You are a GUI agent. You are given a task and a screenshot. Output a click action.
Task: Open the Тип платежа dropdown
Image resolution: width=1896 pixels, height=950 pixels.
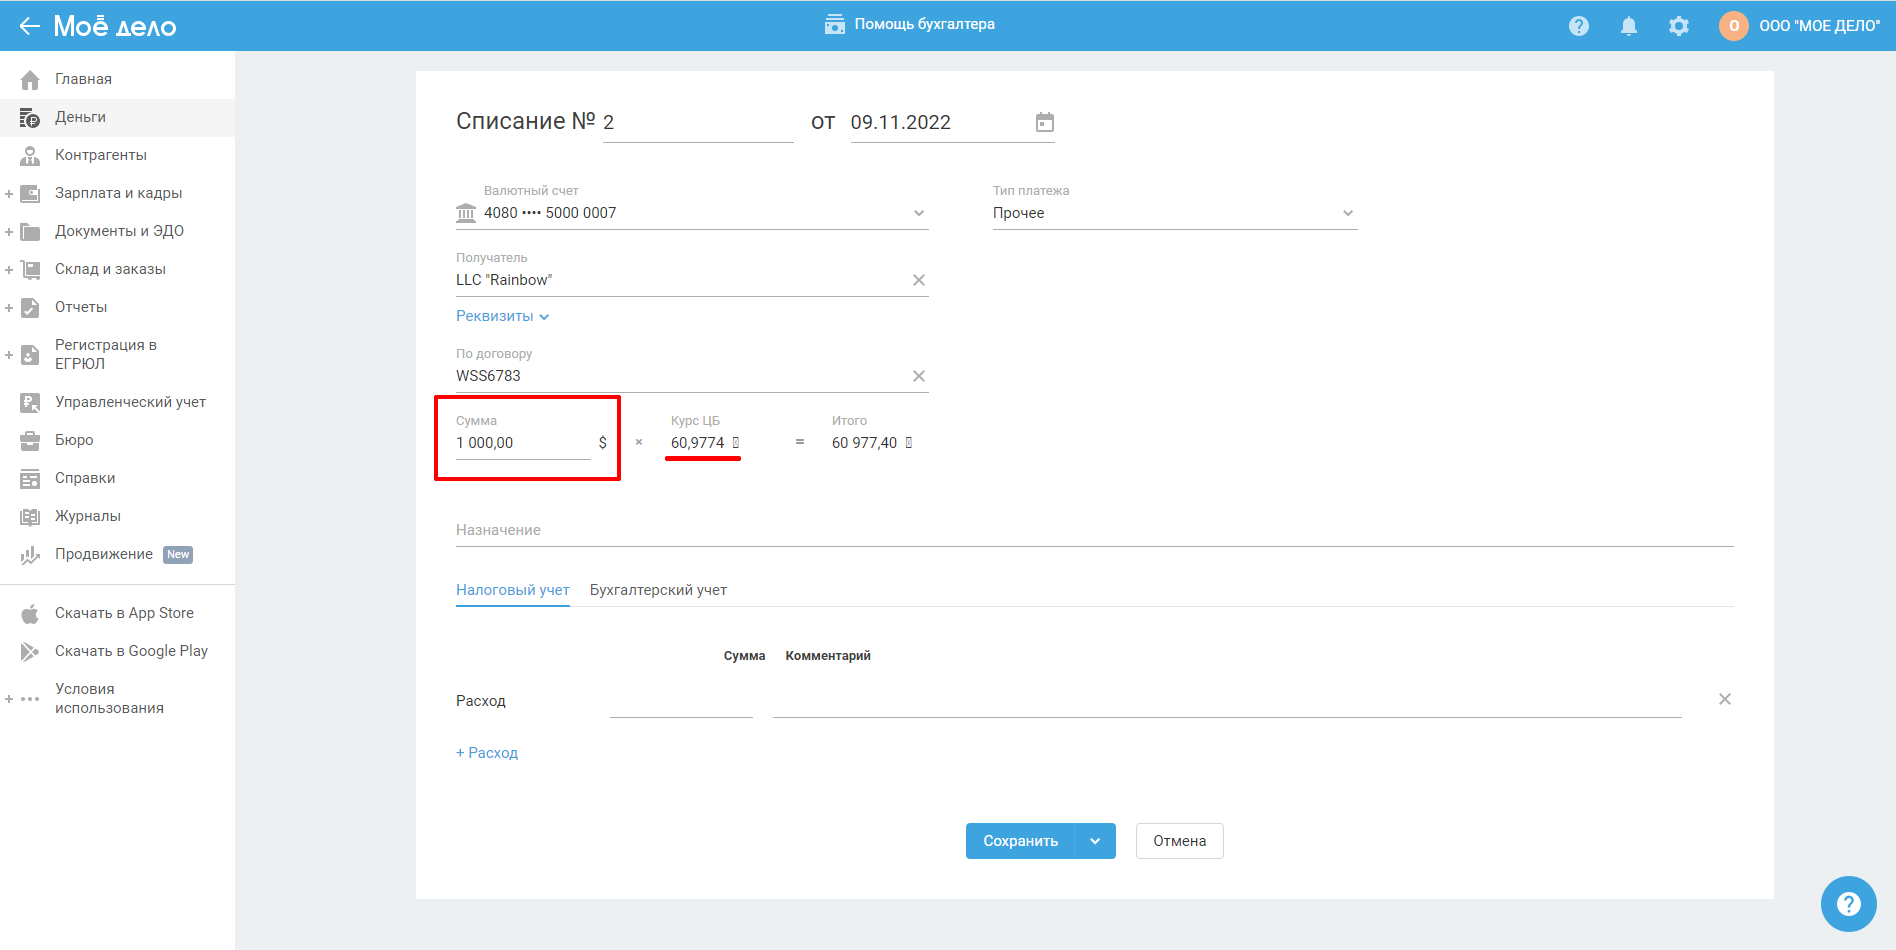tap(1347, 213)
